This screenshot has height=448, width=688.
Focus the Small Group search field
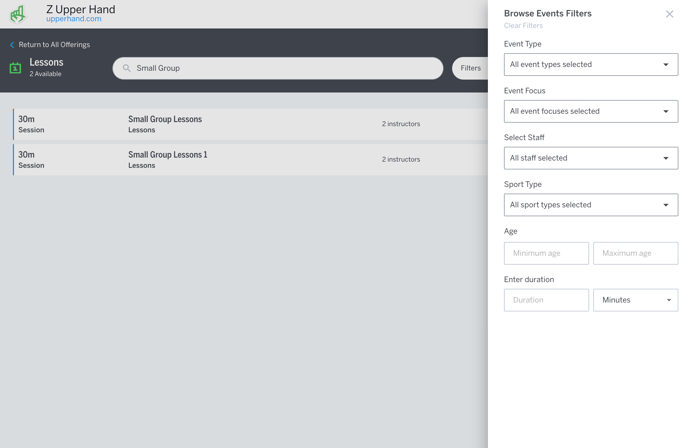click(278, 68)
